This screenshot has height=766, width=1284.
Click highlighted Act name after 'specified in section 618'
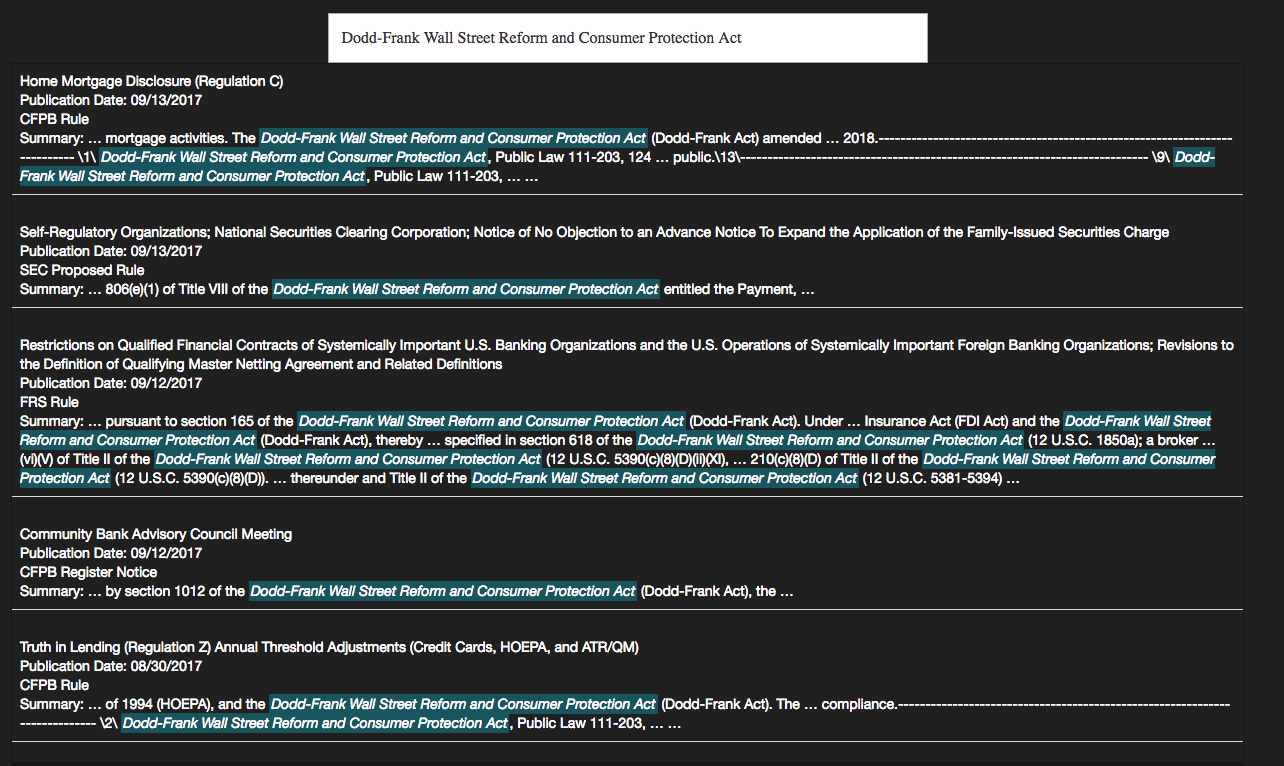(x=830, y=440)
